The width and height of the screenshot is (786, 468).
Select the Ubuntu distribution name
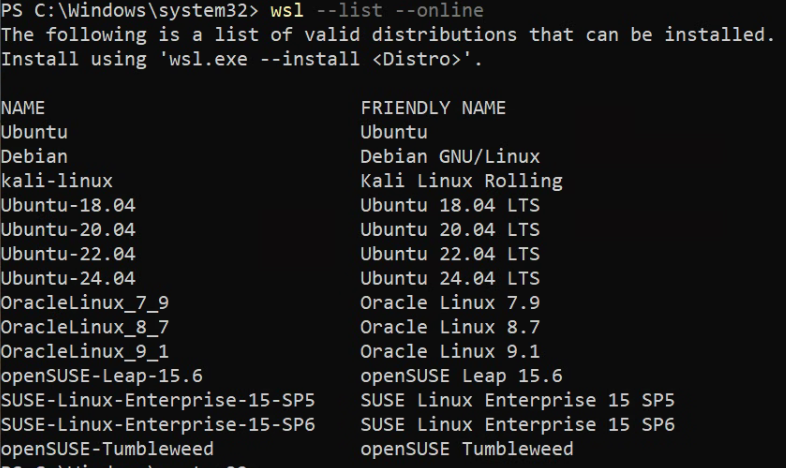(x=34, y=132)
